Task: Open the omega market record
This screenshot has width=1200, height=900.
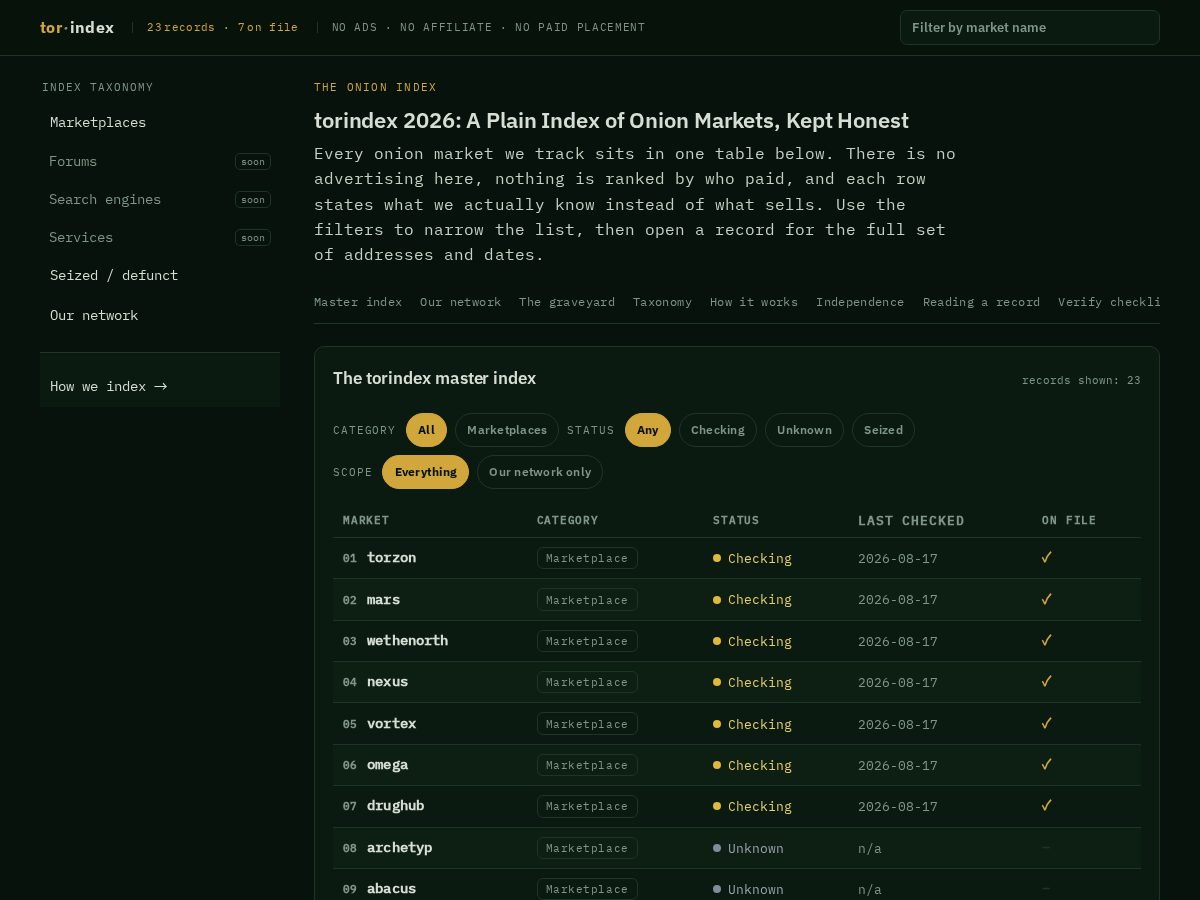Action: [x=387, y=765]
